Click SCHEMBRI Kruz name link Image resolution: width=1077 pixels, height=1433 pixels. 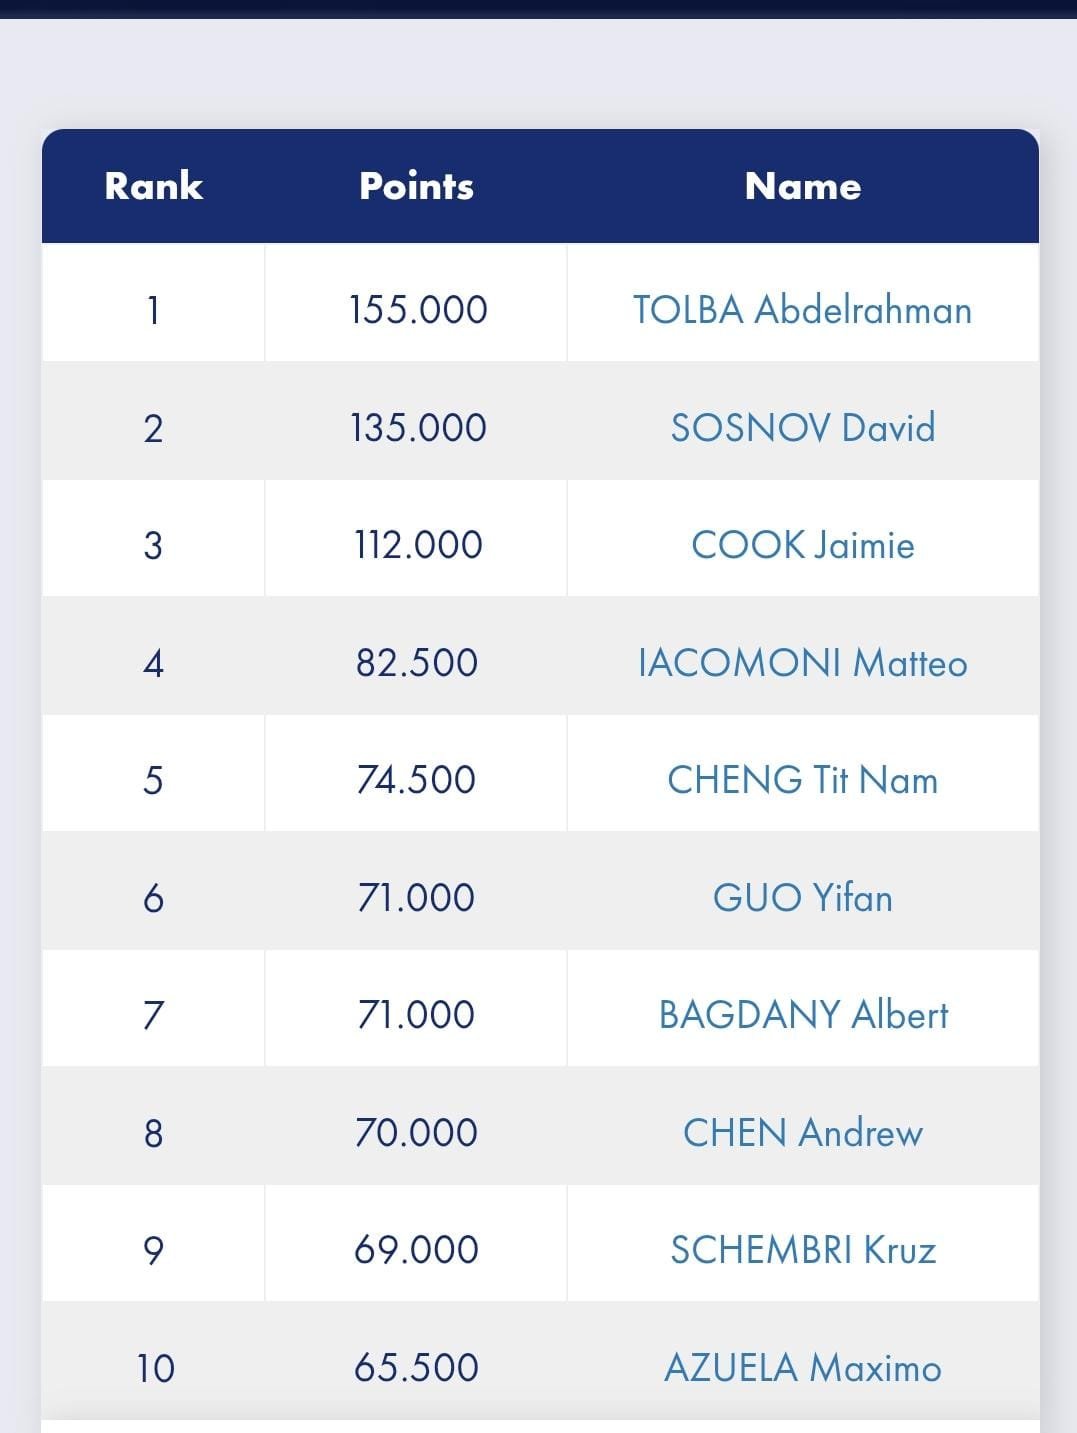pos(802,1250)
